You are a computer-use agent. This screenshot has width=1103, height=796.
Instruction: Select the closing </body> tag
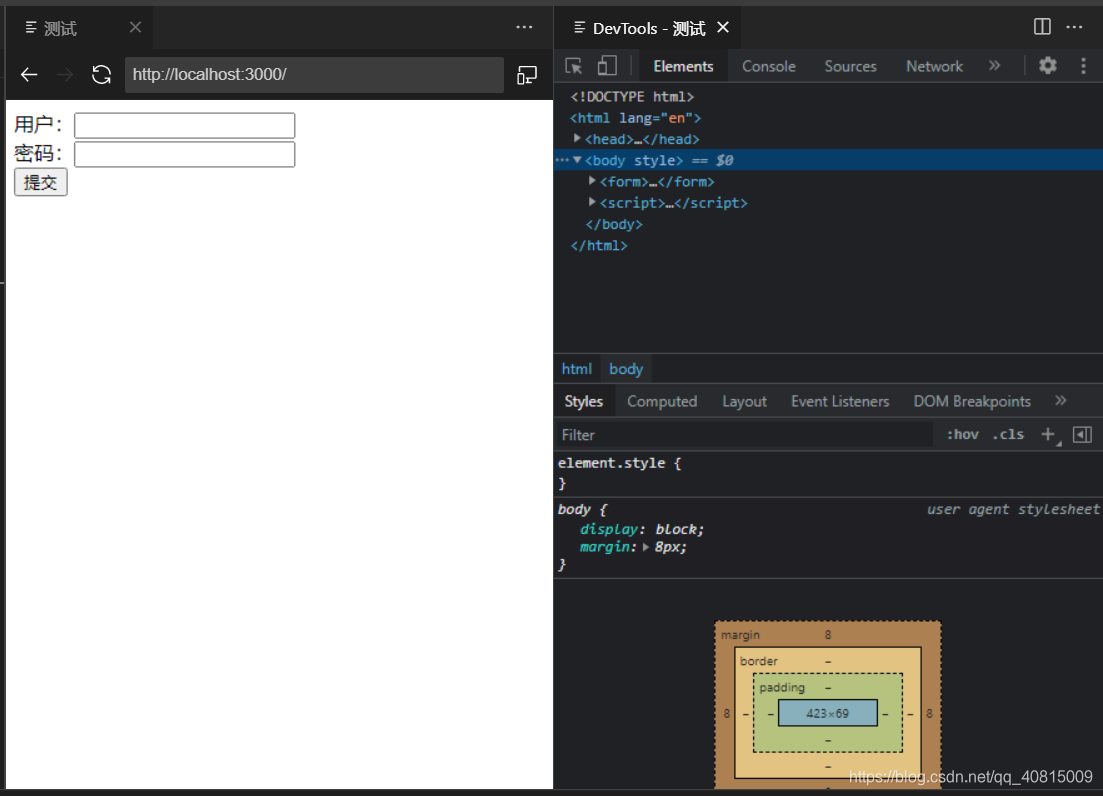pos(613,224)
